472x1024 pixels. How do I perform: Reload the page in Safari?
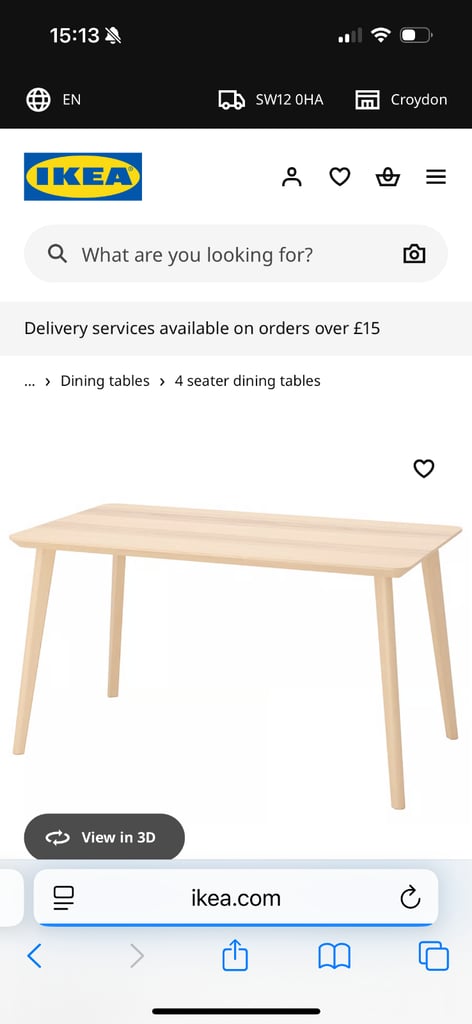[410, 898]
